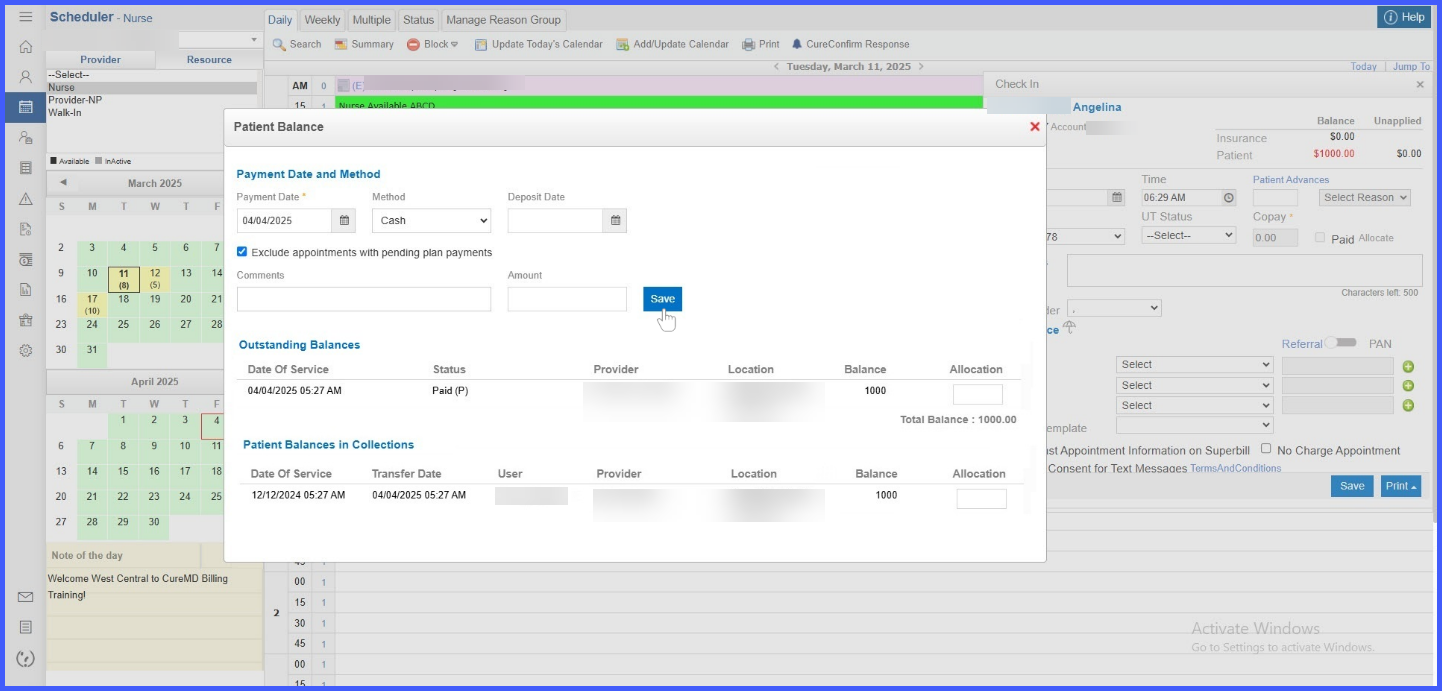Expand the Select Reason dropdown
The image size is (1442, 691).
1364,198
